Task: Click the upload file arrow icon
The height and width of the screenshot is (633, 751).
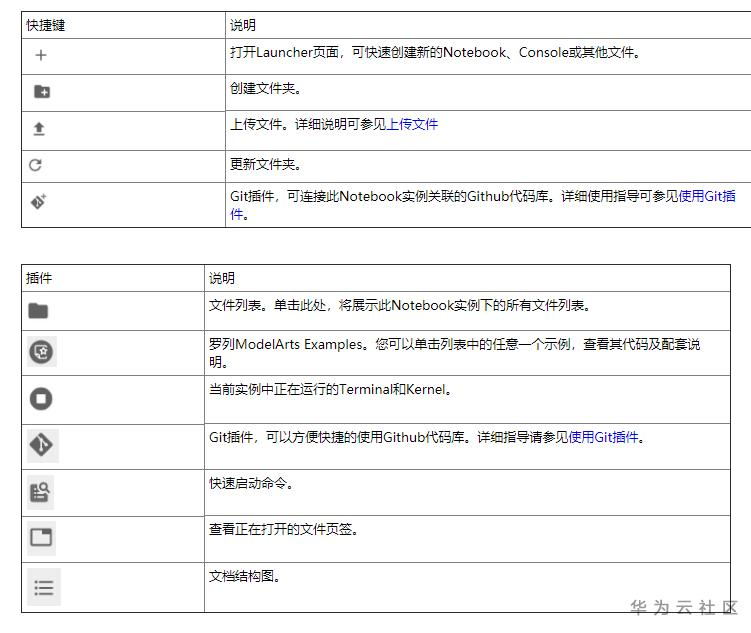Action: [x=39, y=129]
